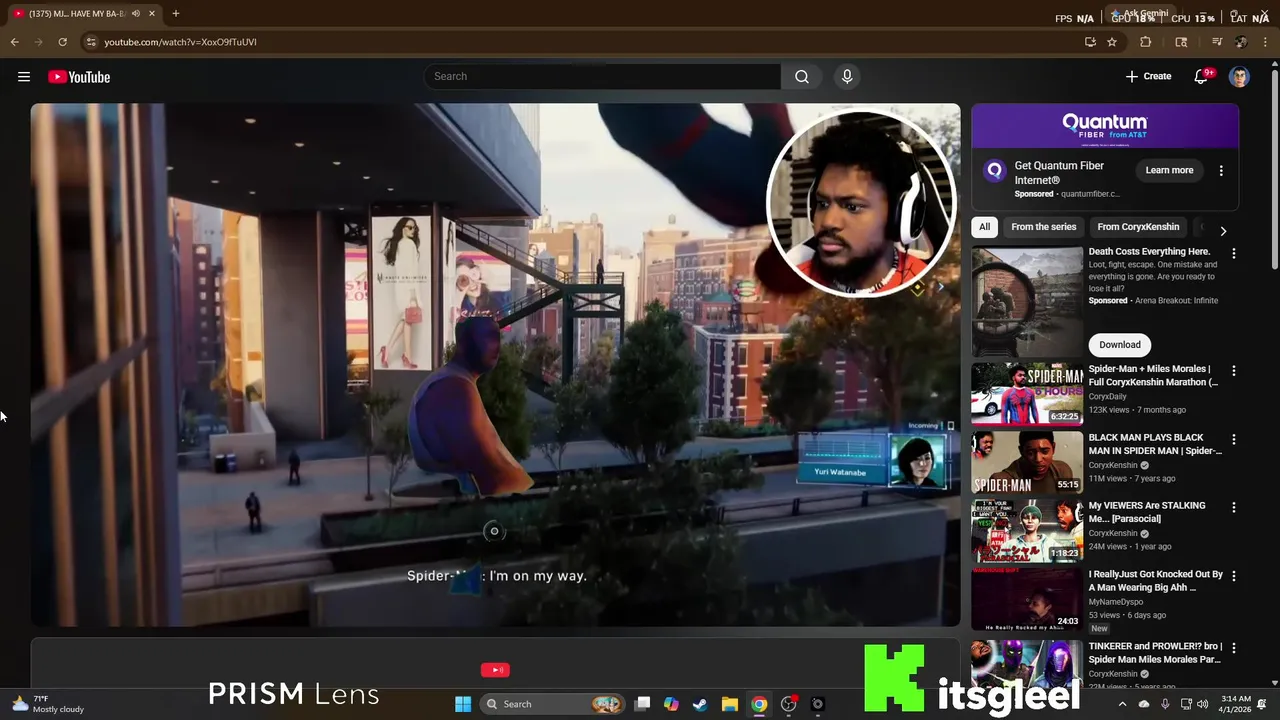Open Task View on taskbar

(643, 704)
